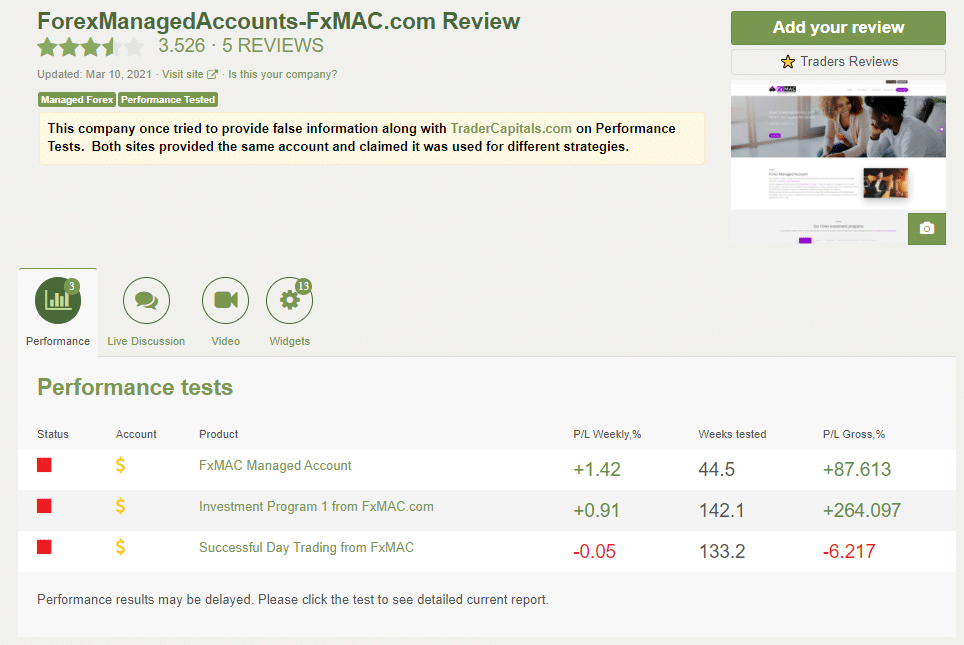Click the dollar icon on FxMAC Managed Account row
964x645 pixels.
(120, 465)
